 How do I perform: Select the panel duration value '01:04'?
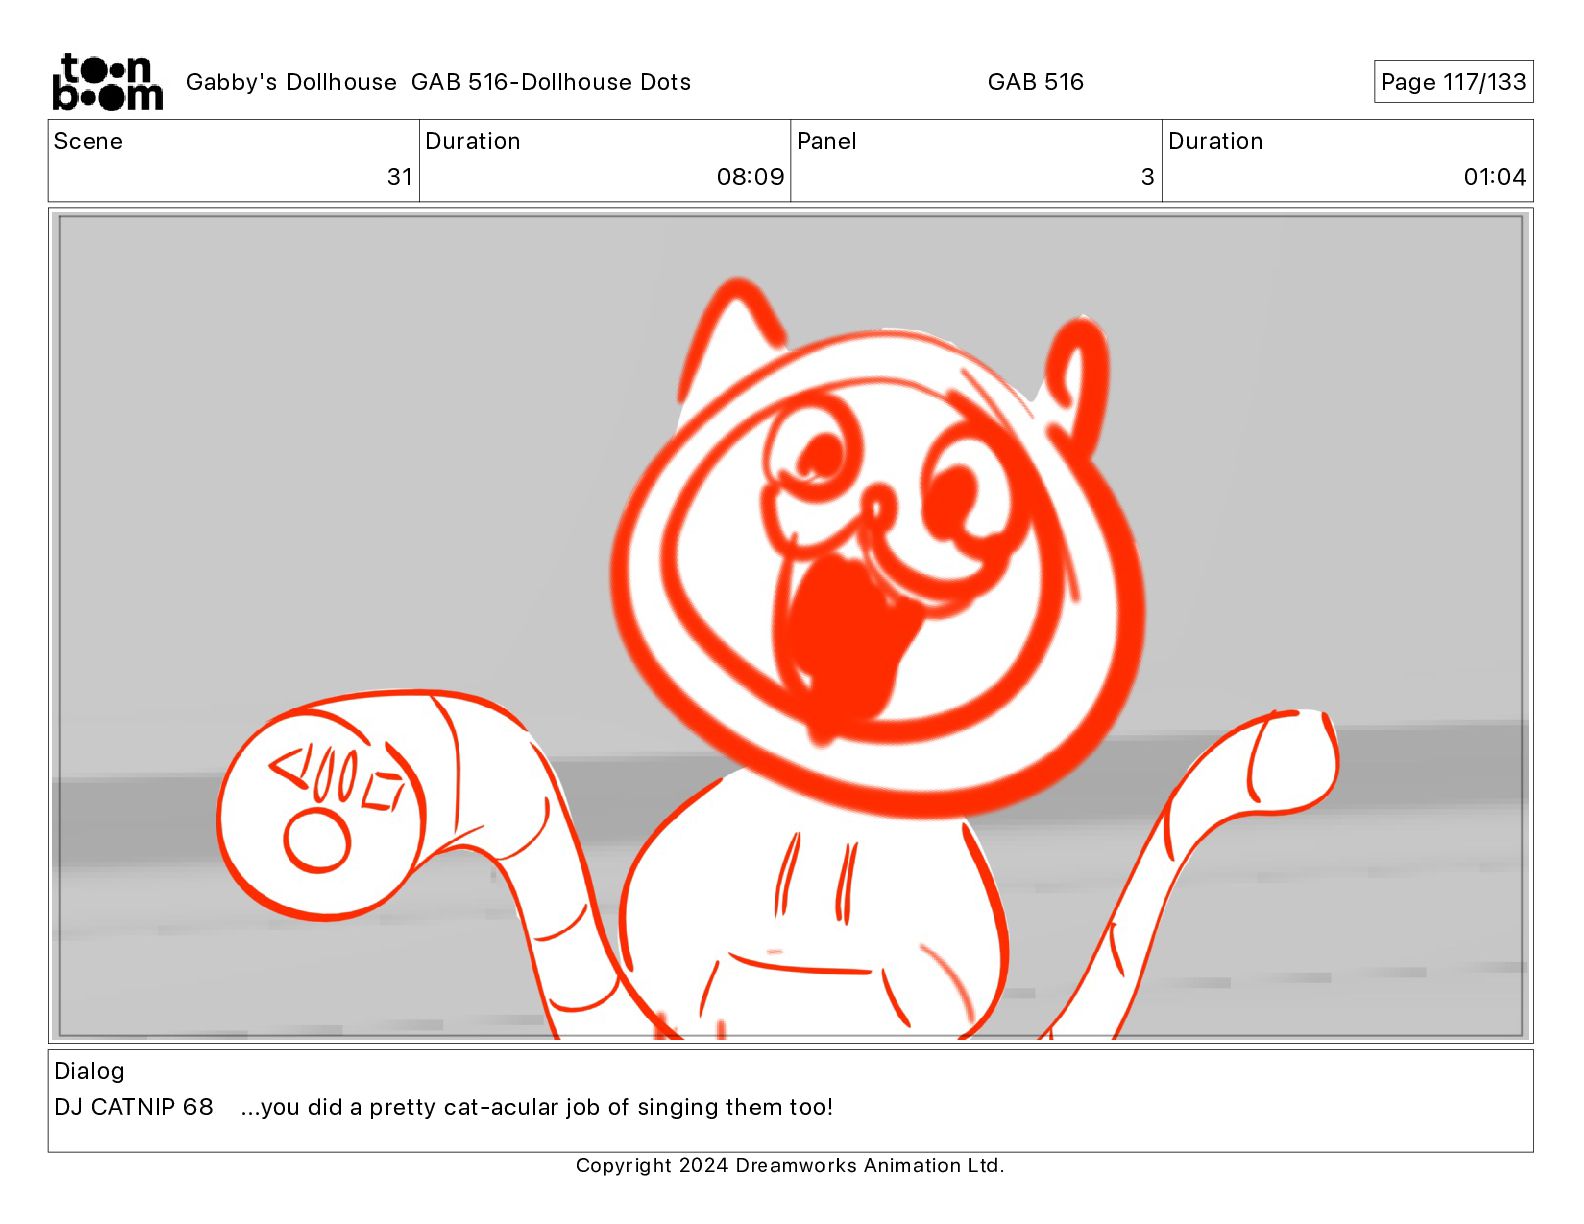[1495, 177]
